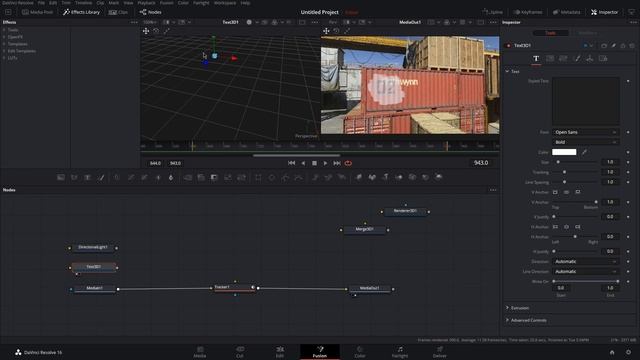The image size is (640, 360).
Task: Select the DirectionalLight1 node
Action: (x=93, y=247)
